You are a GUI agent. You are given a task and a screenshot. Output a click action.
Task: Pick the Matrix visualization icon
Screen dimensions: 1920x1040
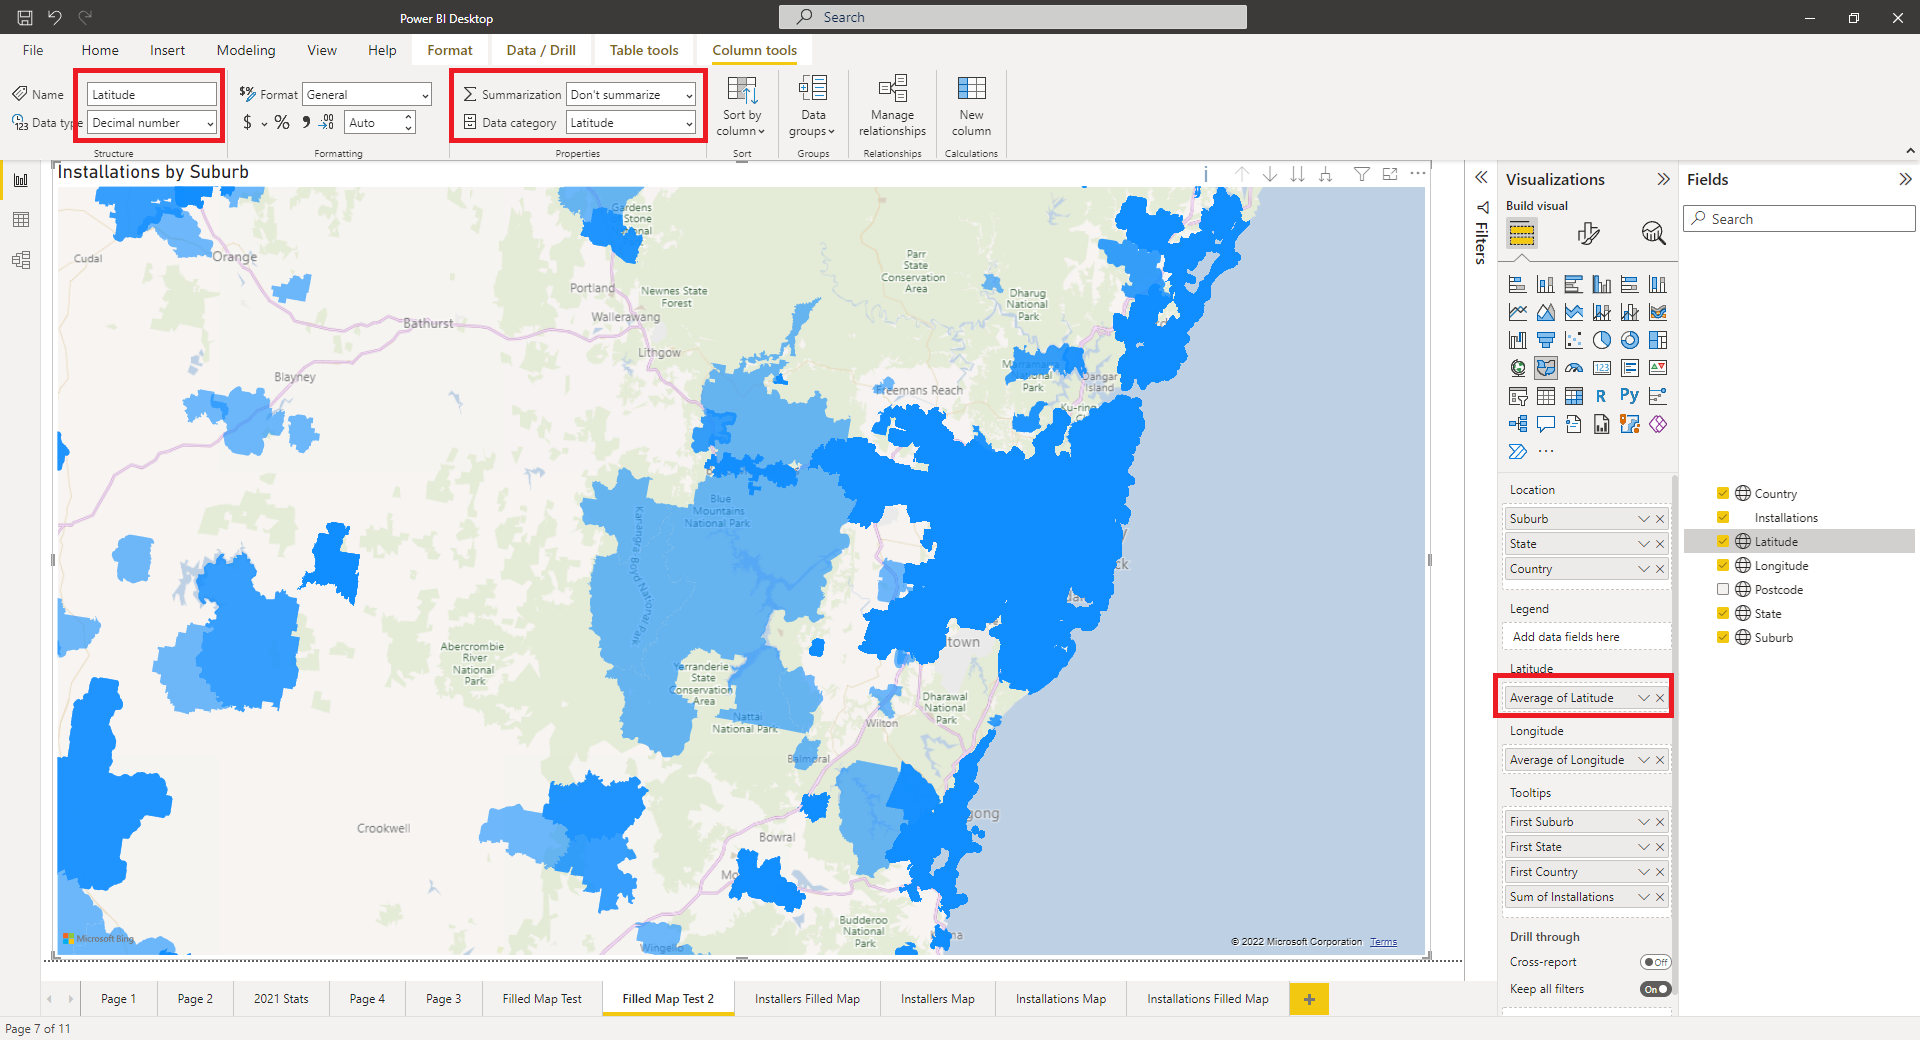[x=1574, y=396]
